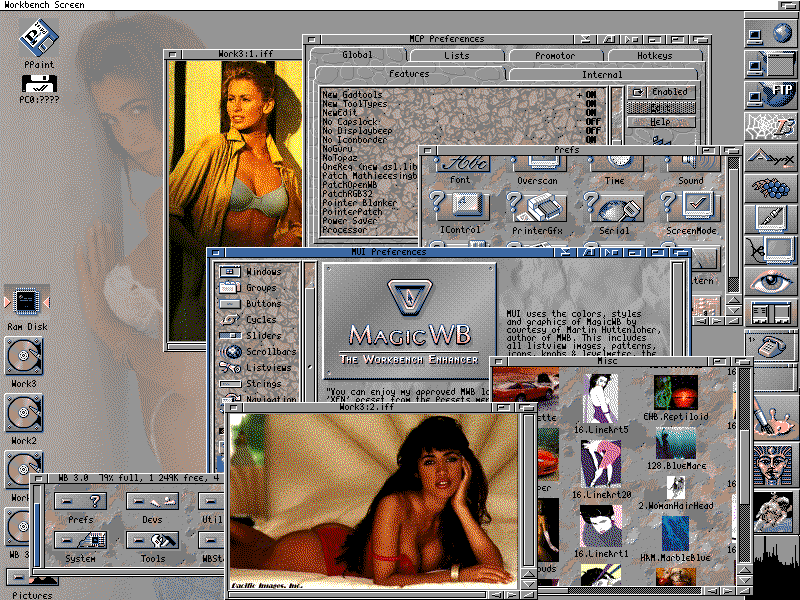Open the Serial preferences icon

pyautogui.click(x=614, y=206)
